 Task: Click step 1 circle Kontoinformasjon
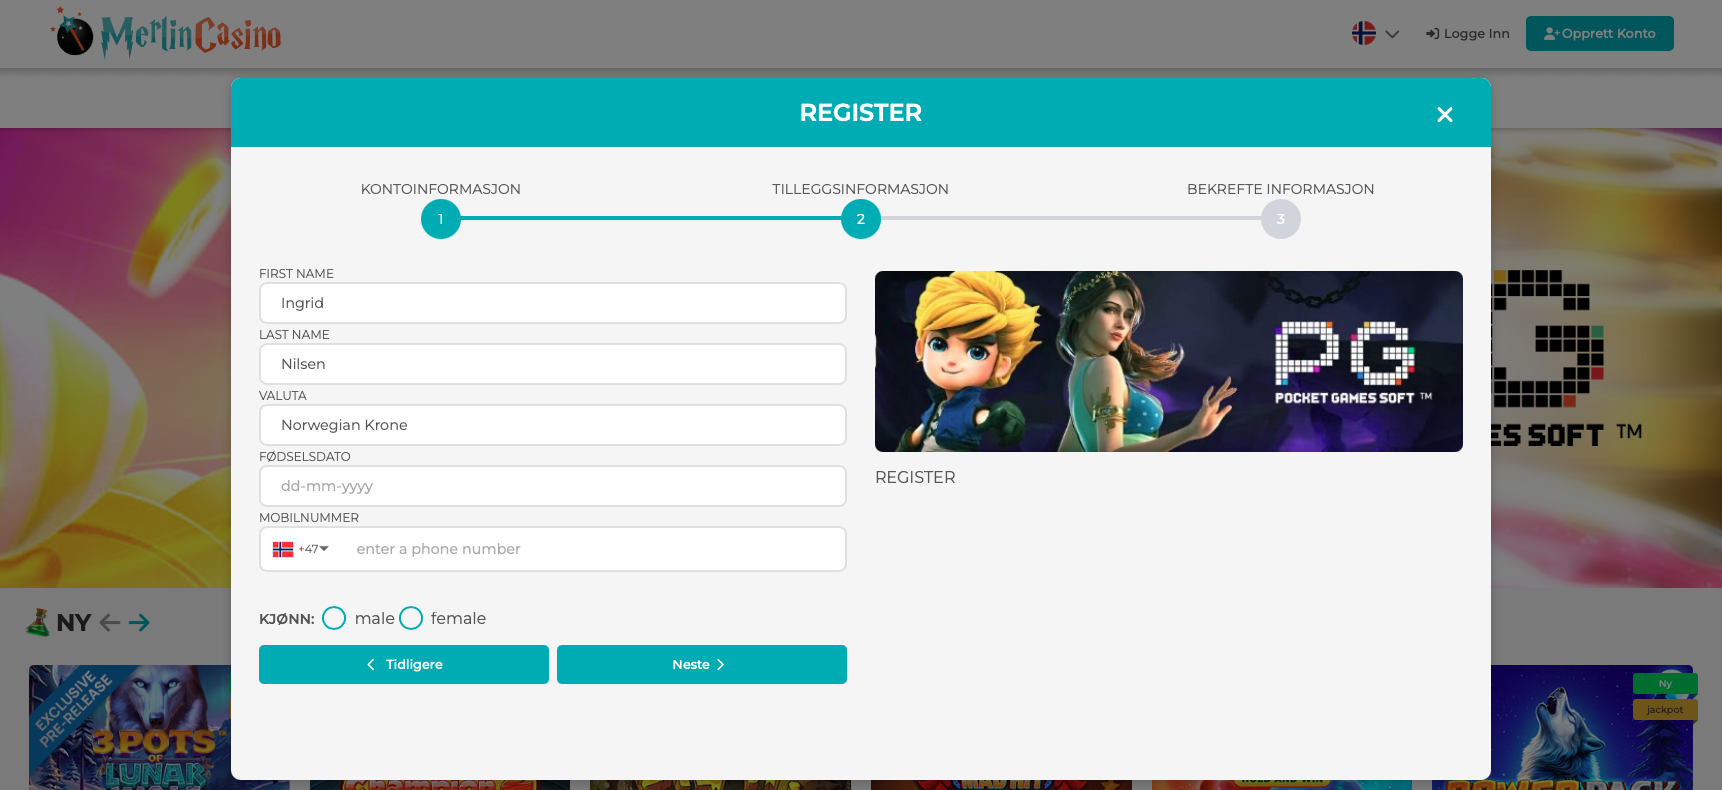(440, 219)
